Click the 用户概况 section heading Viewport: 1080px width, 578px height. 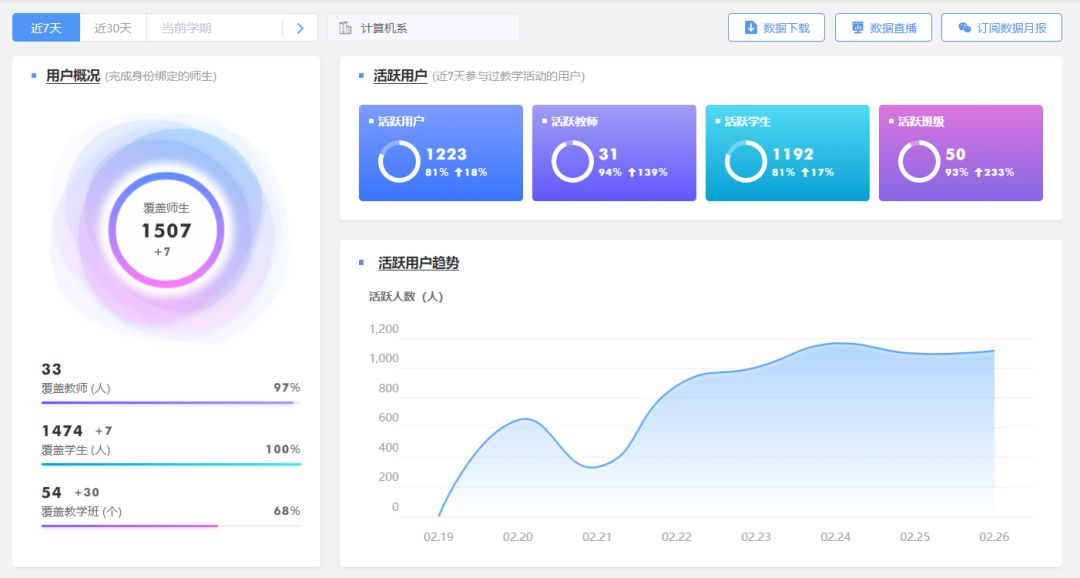click(x=73, y=76)
